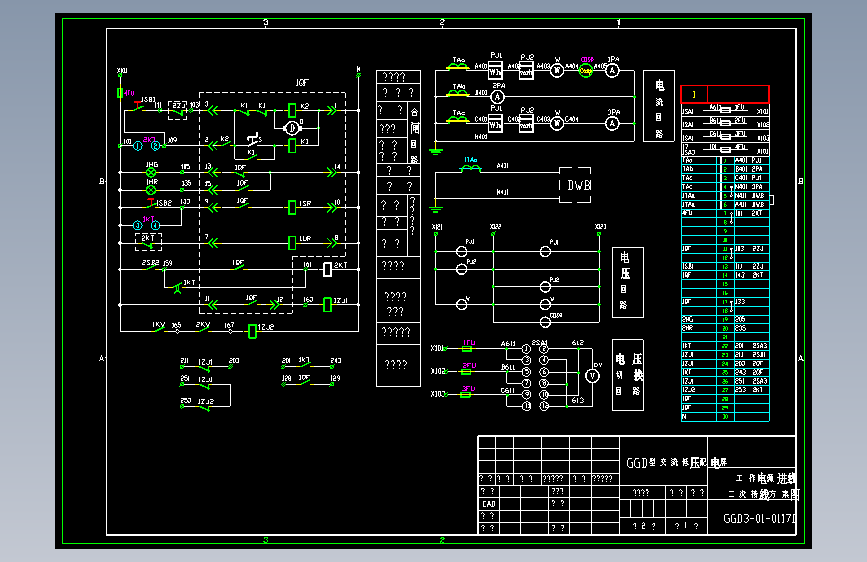Click the X123 terminal label
This screenshot has width=867, height=562.
600,227
